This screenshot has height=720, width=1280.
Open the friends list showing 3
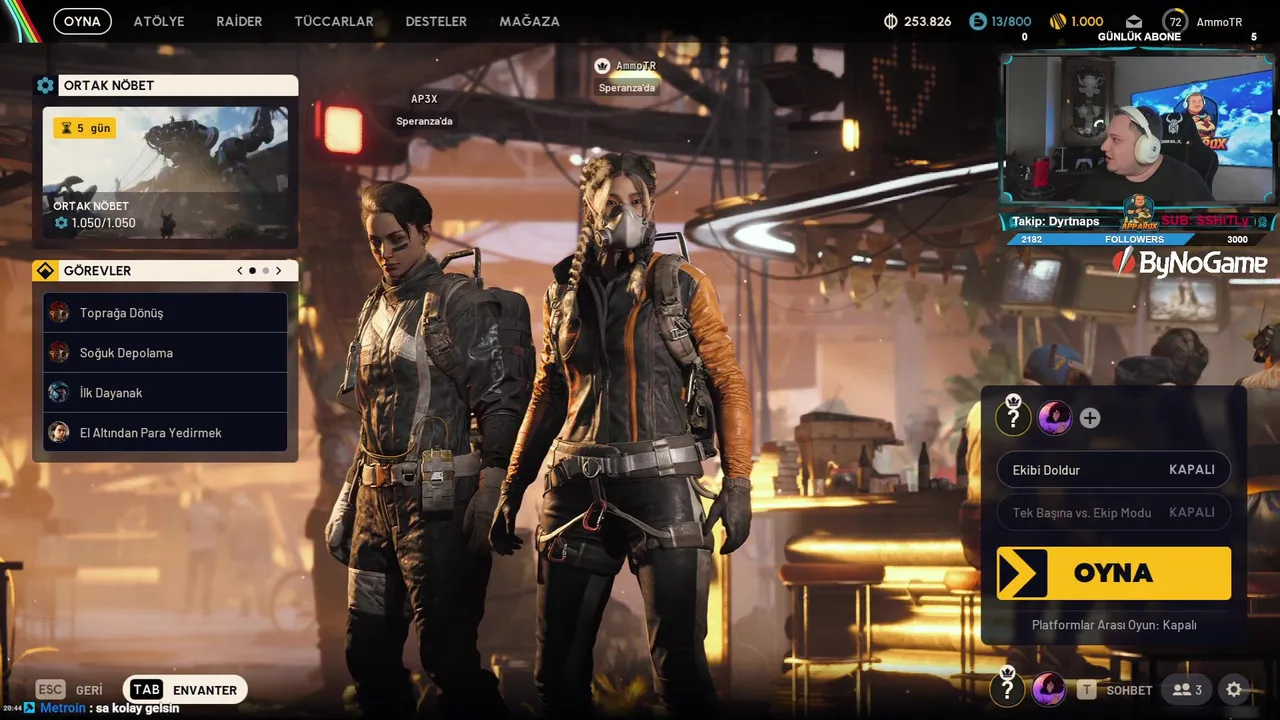pos(1187,690)
